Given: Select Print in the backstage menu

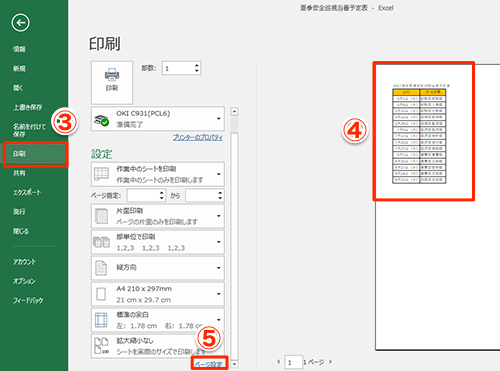Looking at the screenshot, I should pos(36,154).
